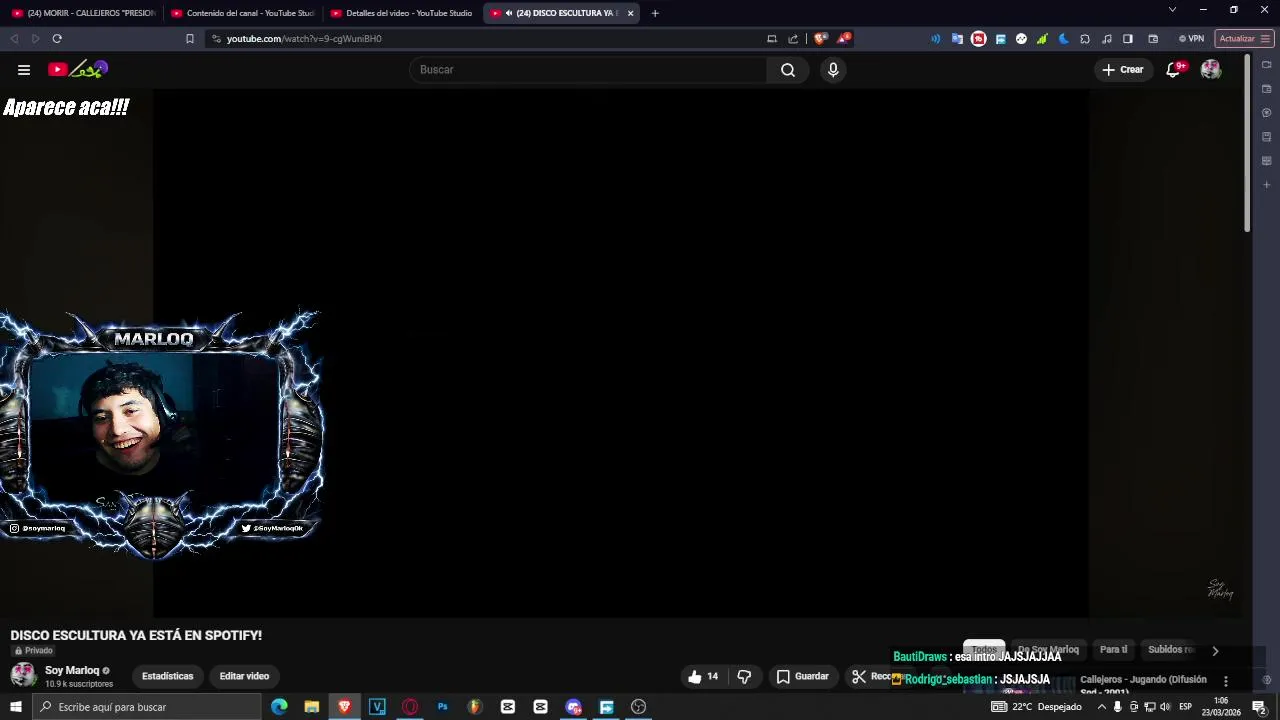Click the share page icon in address bar

793,39
